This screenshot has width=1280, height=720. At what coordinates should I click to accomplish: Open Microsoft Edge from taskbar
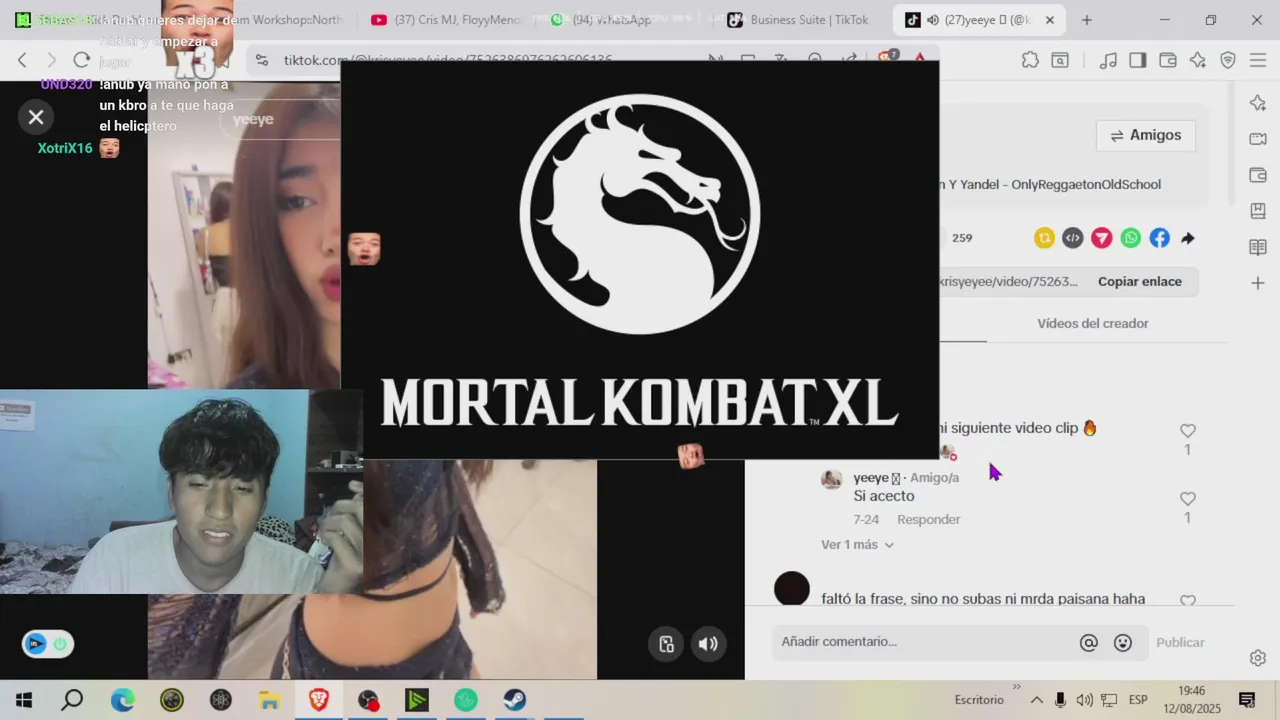122,700
